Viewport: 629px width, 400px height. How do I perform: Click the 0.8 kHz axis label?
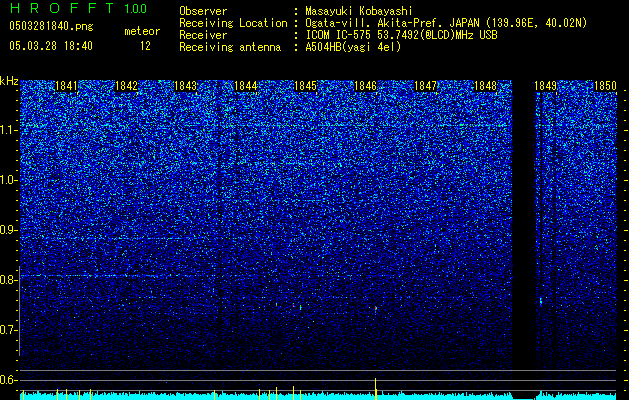[8, 280]
